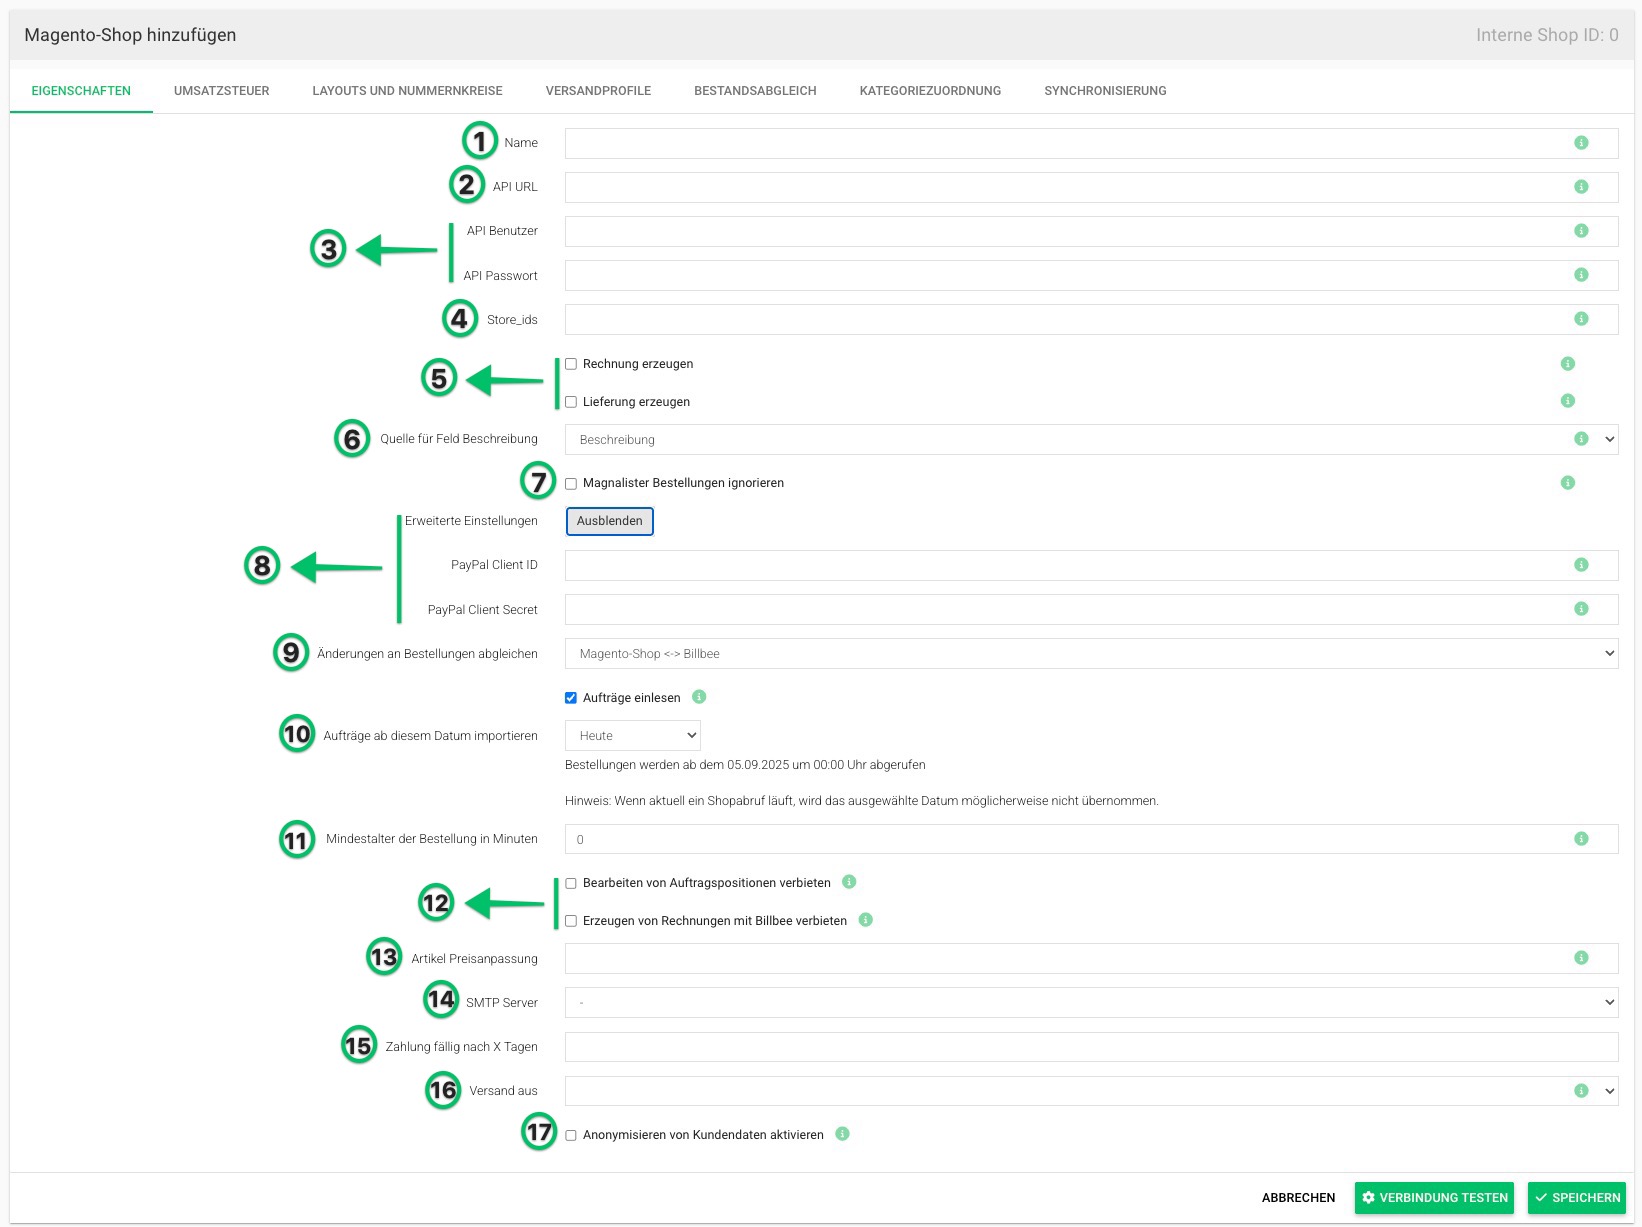Open the SMTP Server dropdown
Screen dimensions: 1642x1227
click(x=1091, y=1003)
